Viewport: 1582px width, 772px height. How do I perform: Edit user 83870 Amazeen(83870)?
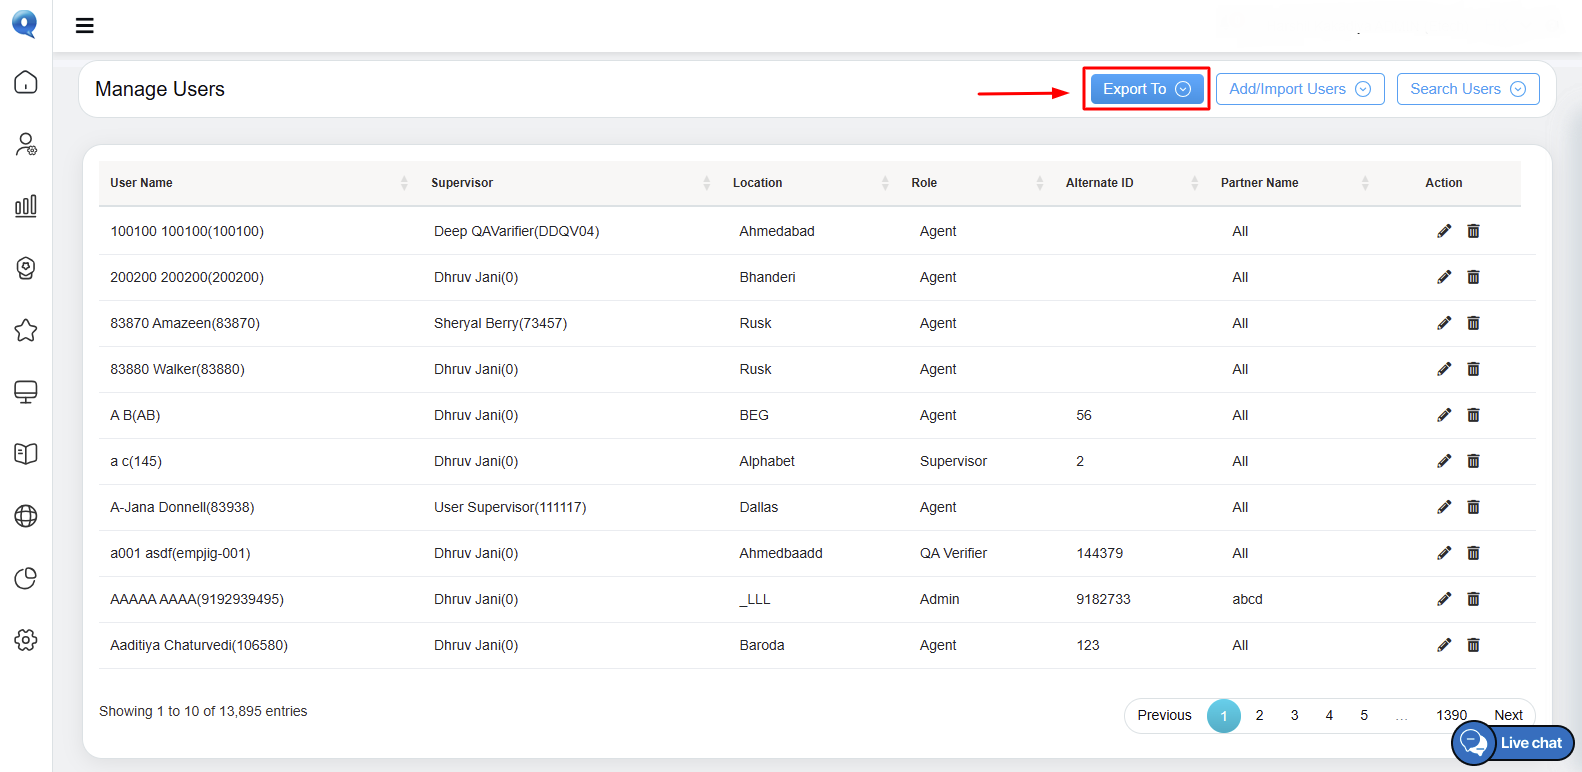(1444, 323)
